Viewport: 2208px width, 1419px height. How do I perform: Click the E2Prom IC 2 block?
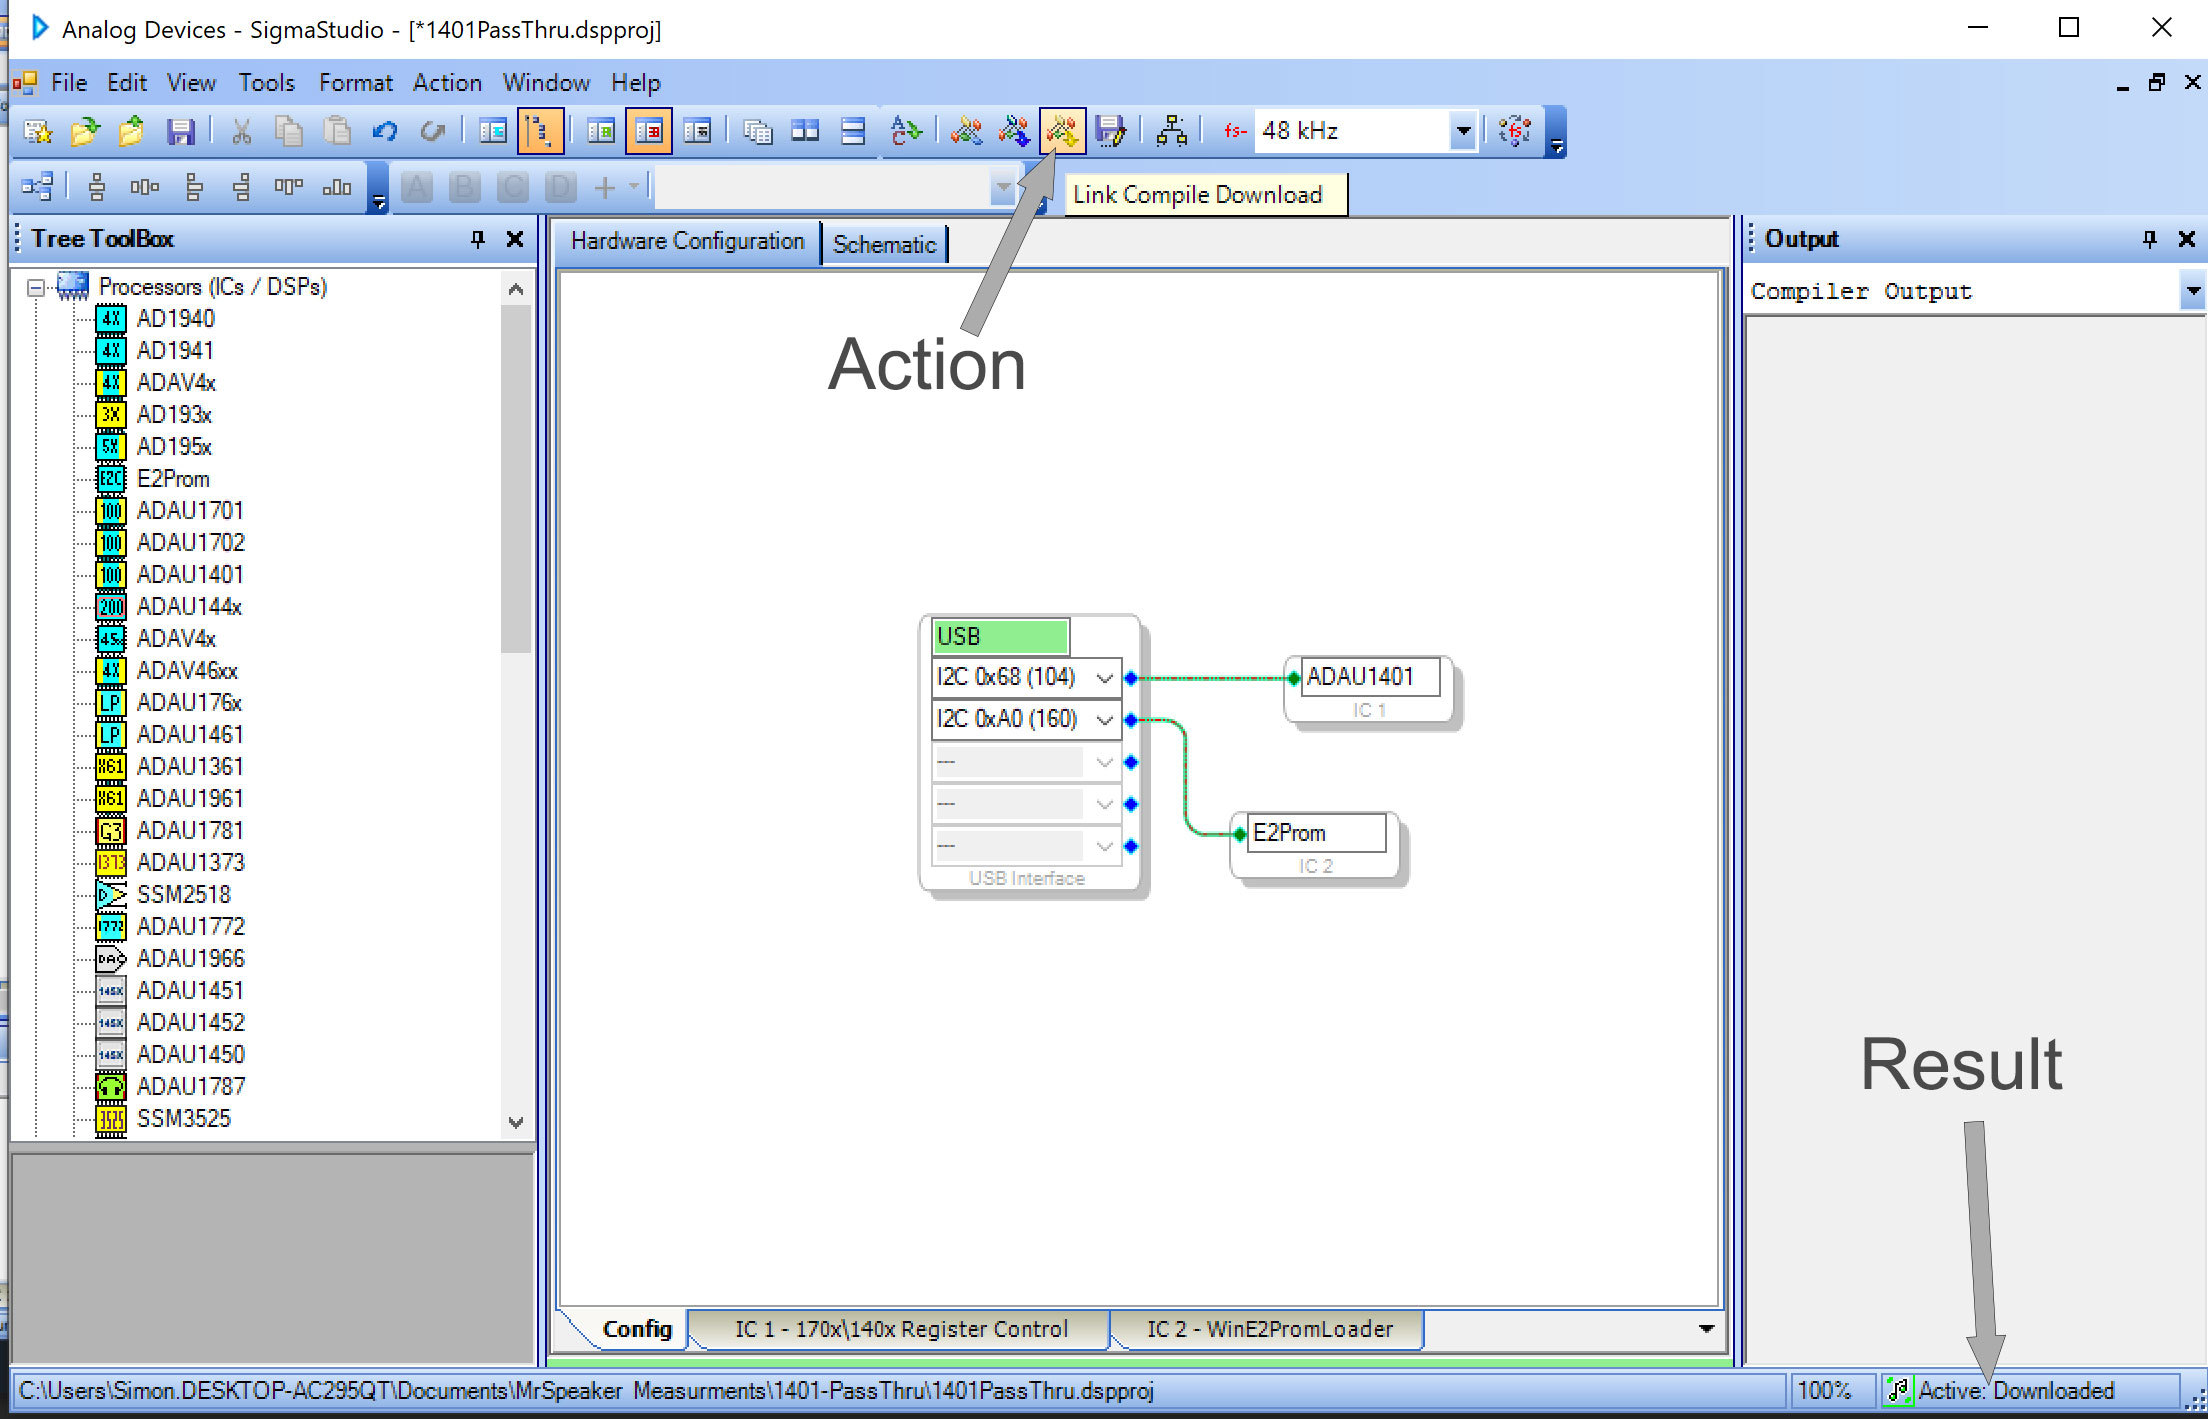[1314, 845]
